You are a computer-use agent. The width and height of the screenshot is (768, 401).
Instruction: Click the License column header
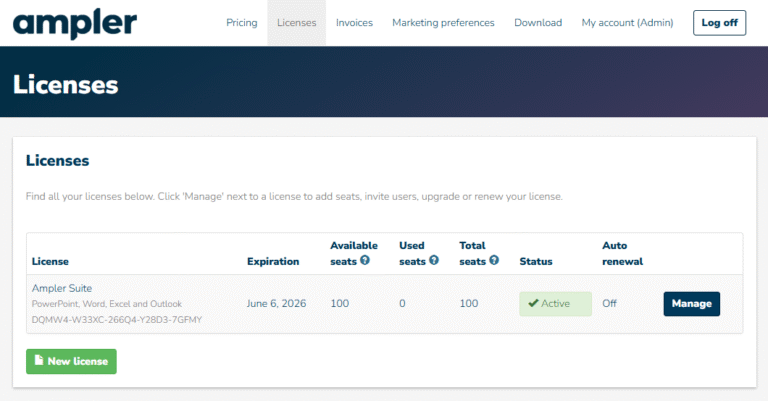coord(50,261)
